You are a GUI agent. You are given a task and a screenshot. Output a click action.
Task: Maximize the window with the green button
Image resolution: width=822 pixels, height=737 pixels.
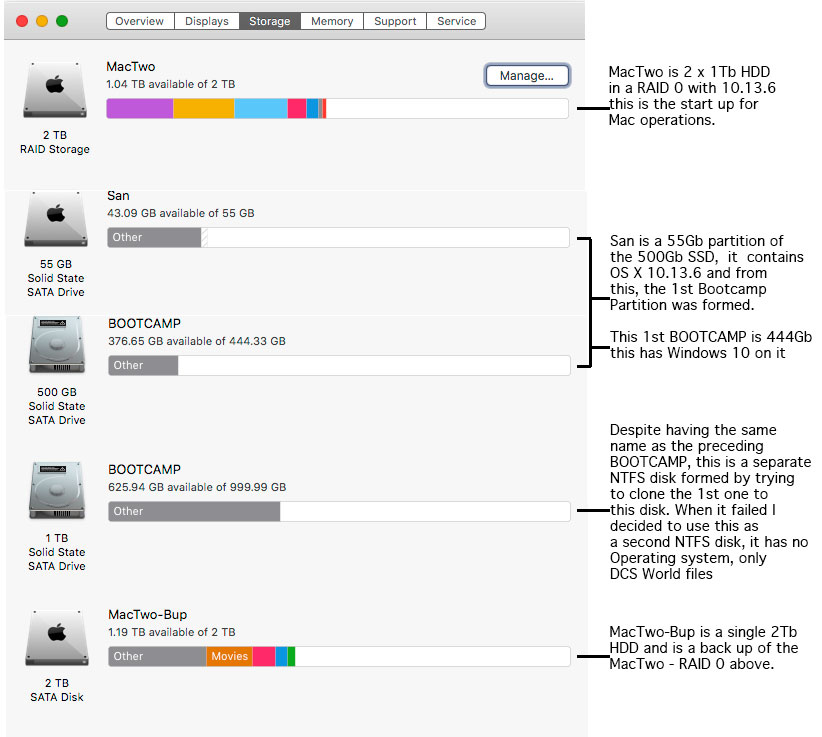click(62, 21)
